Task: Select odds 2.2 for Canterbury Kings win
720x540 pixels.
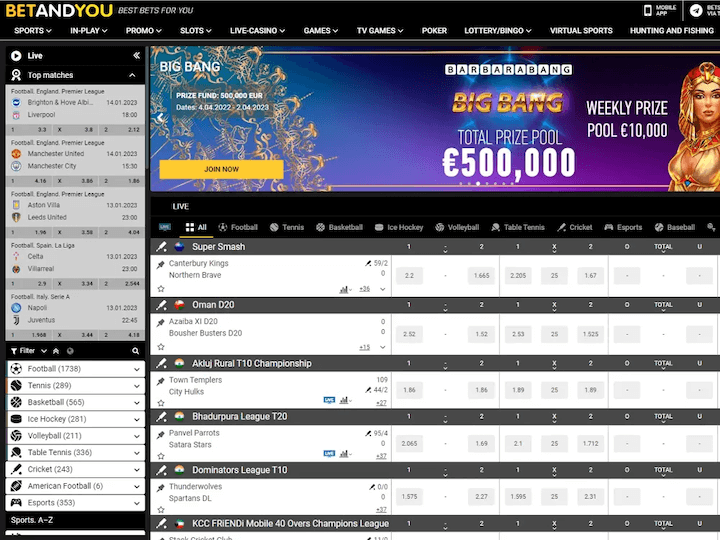Action: coord(409,275)
